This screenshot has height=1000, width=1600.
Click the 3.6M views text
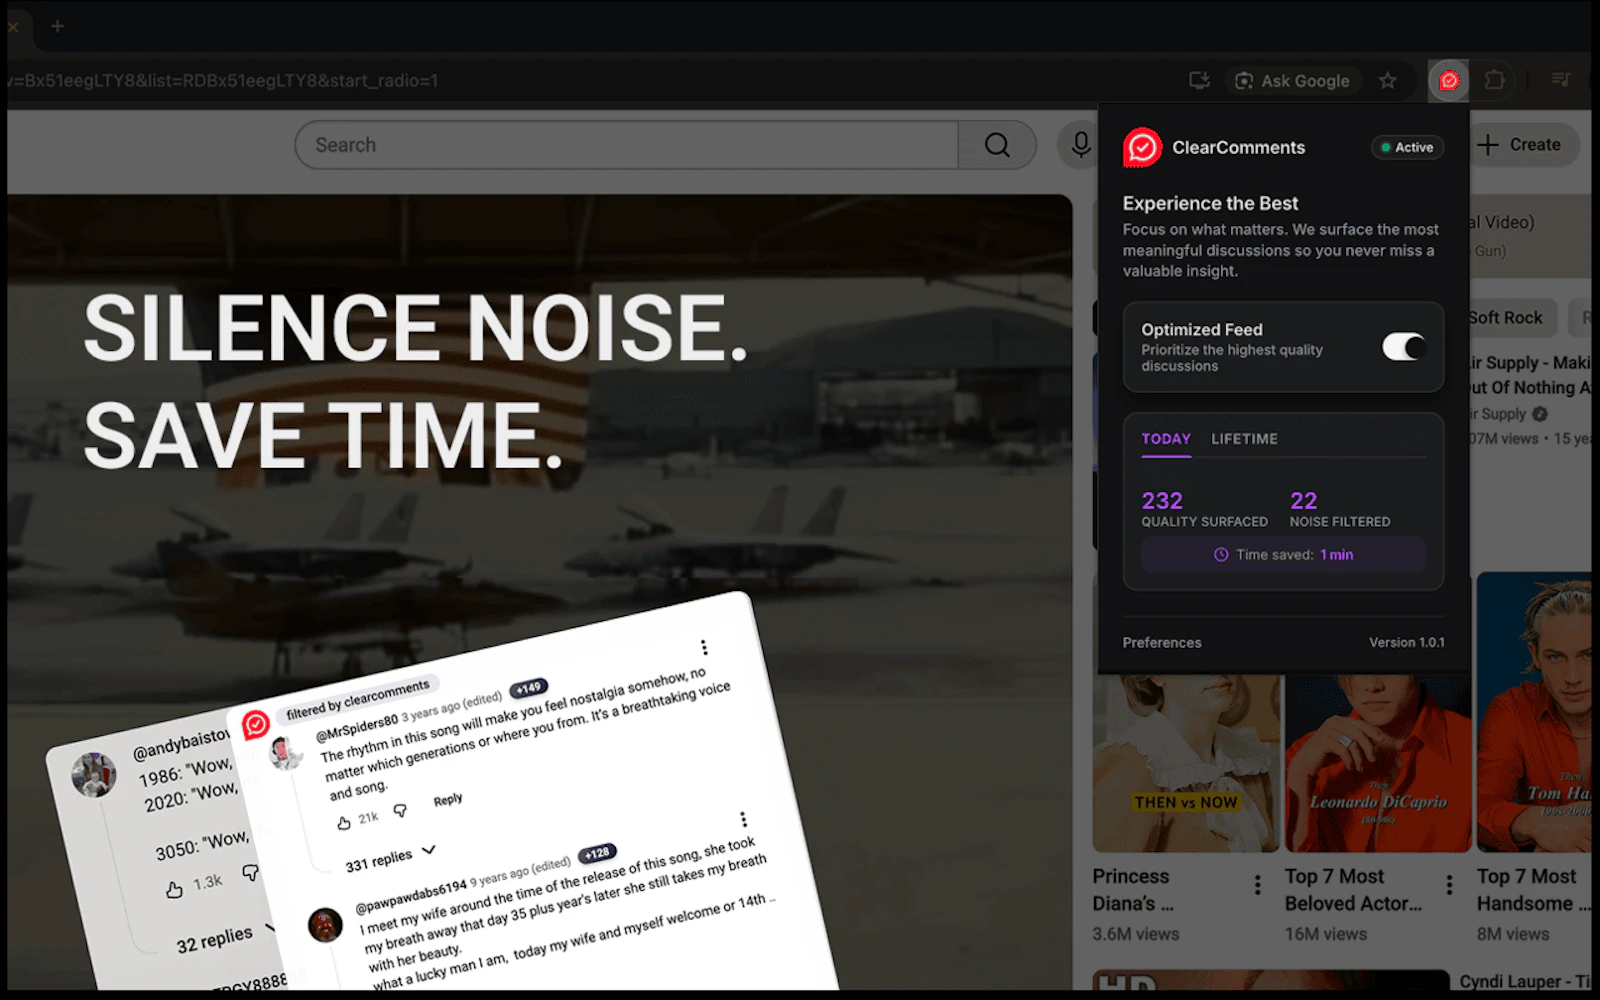[x=1136, y=934]
